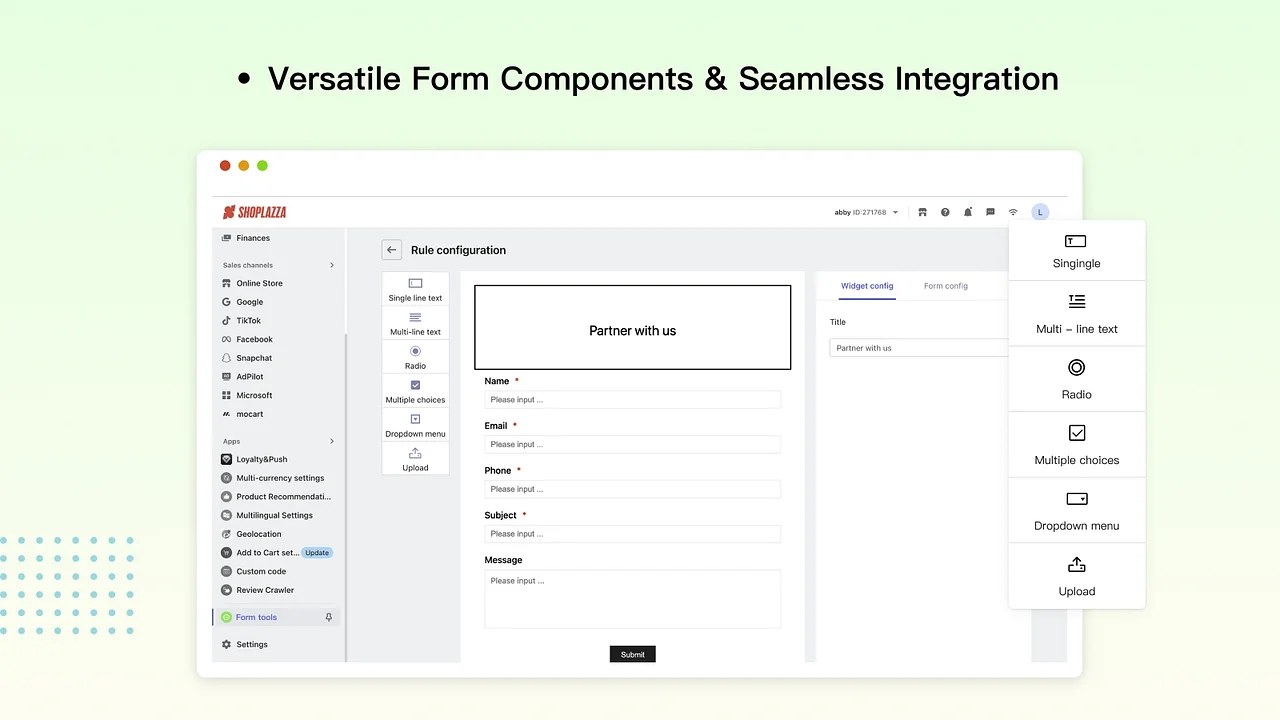Select the Dropdown menu form component
The height and width of the screenshot is (720, 1280).
[x=415, y=426]
